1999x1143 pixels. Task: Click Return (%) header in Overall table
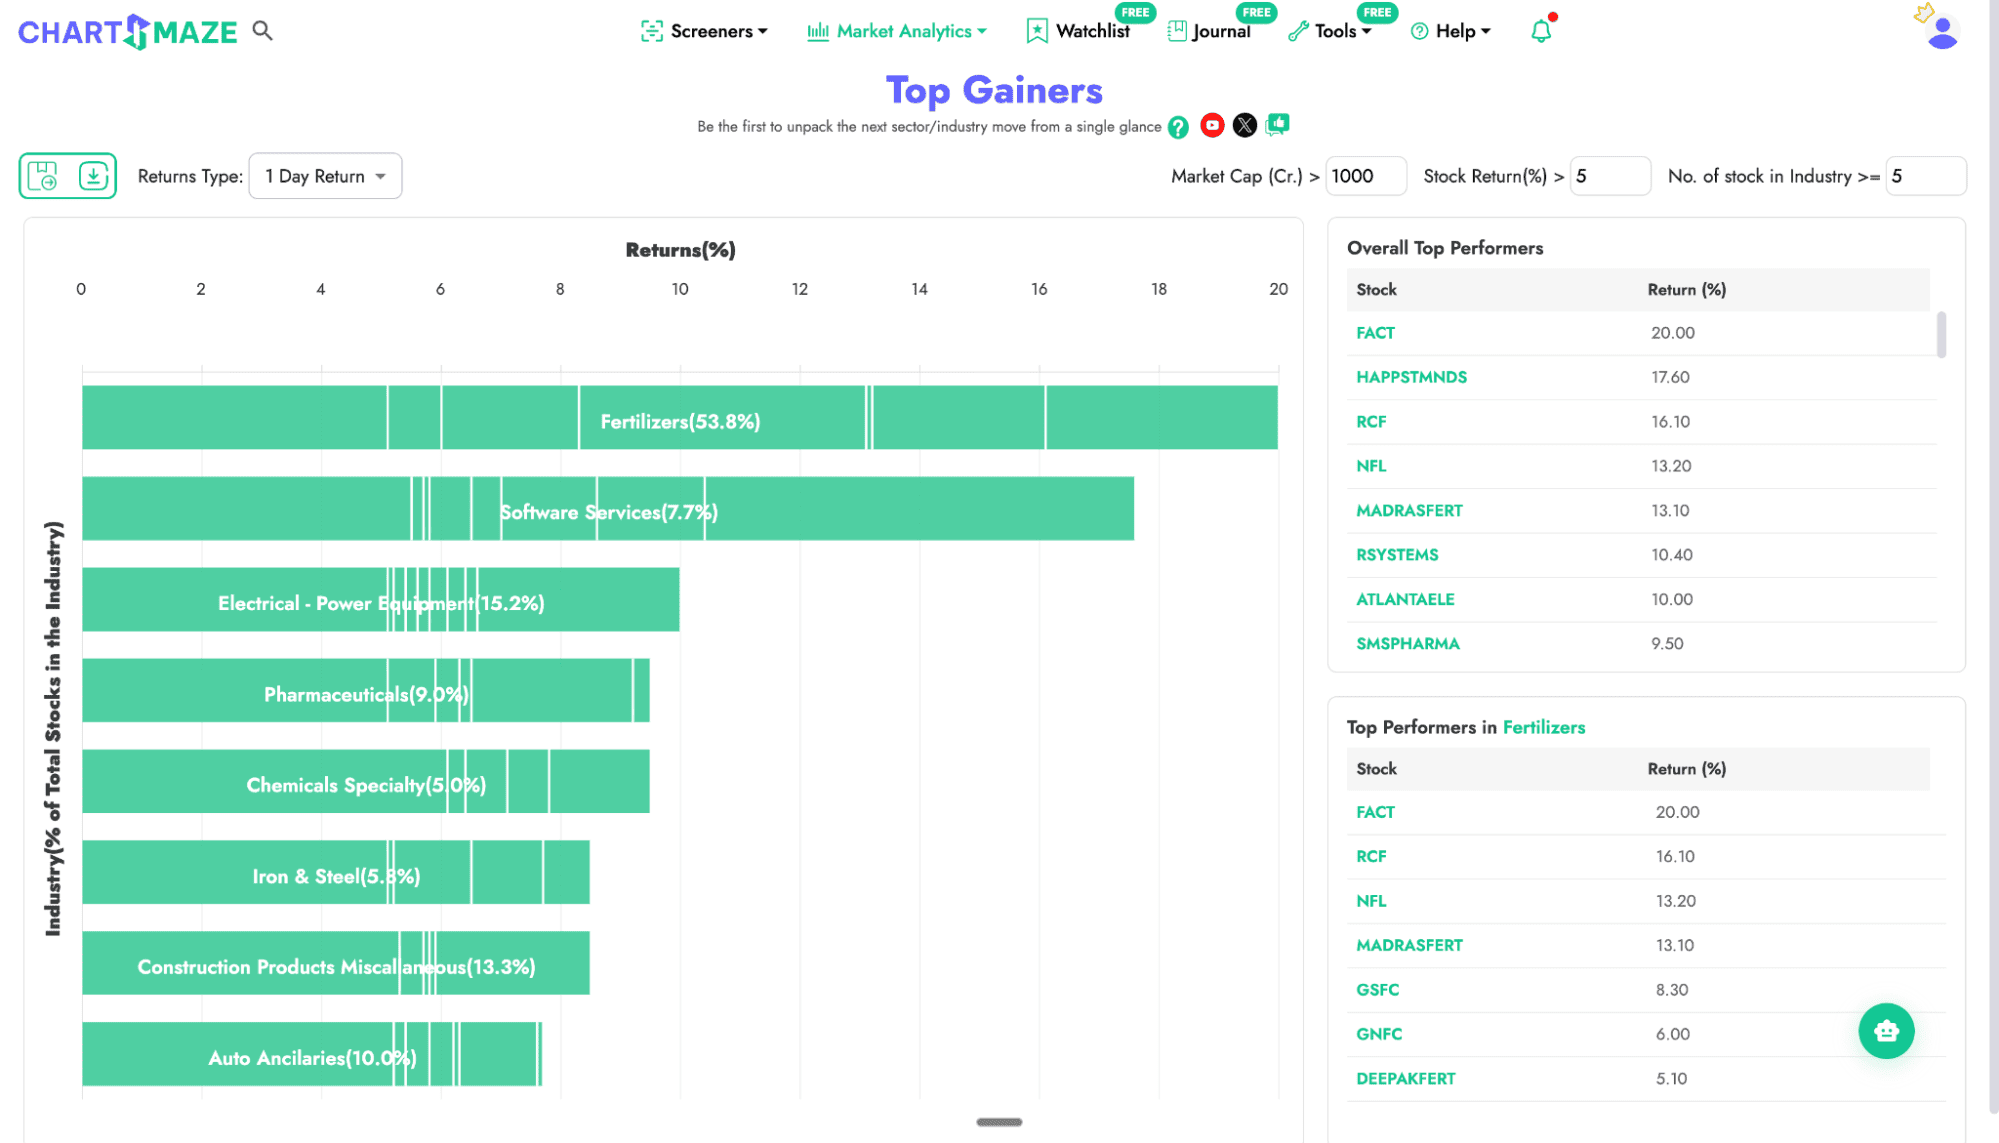tap(1686, 290)
